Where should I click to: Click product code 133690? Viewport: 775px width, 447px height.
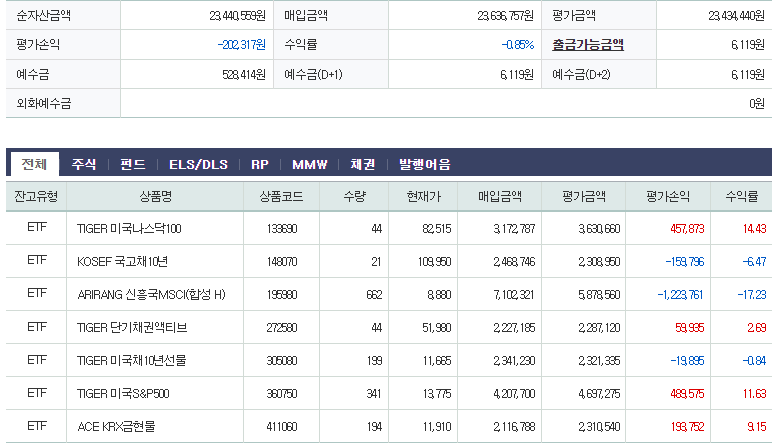click(x=282, y=229)
